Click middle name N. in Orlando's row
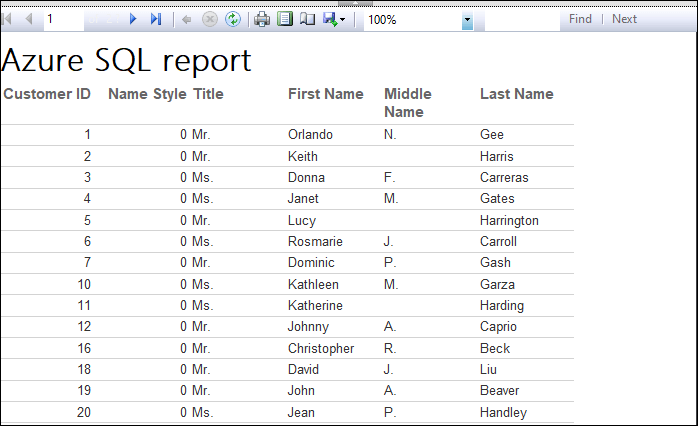Viewport: 698px width, 426px height. 390,134
